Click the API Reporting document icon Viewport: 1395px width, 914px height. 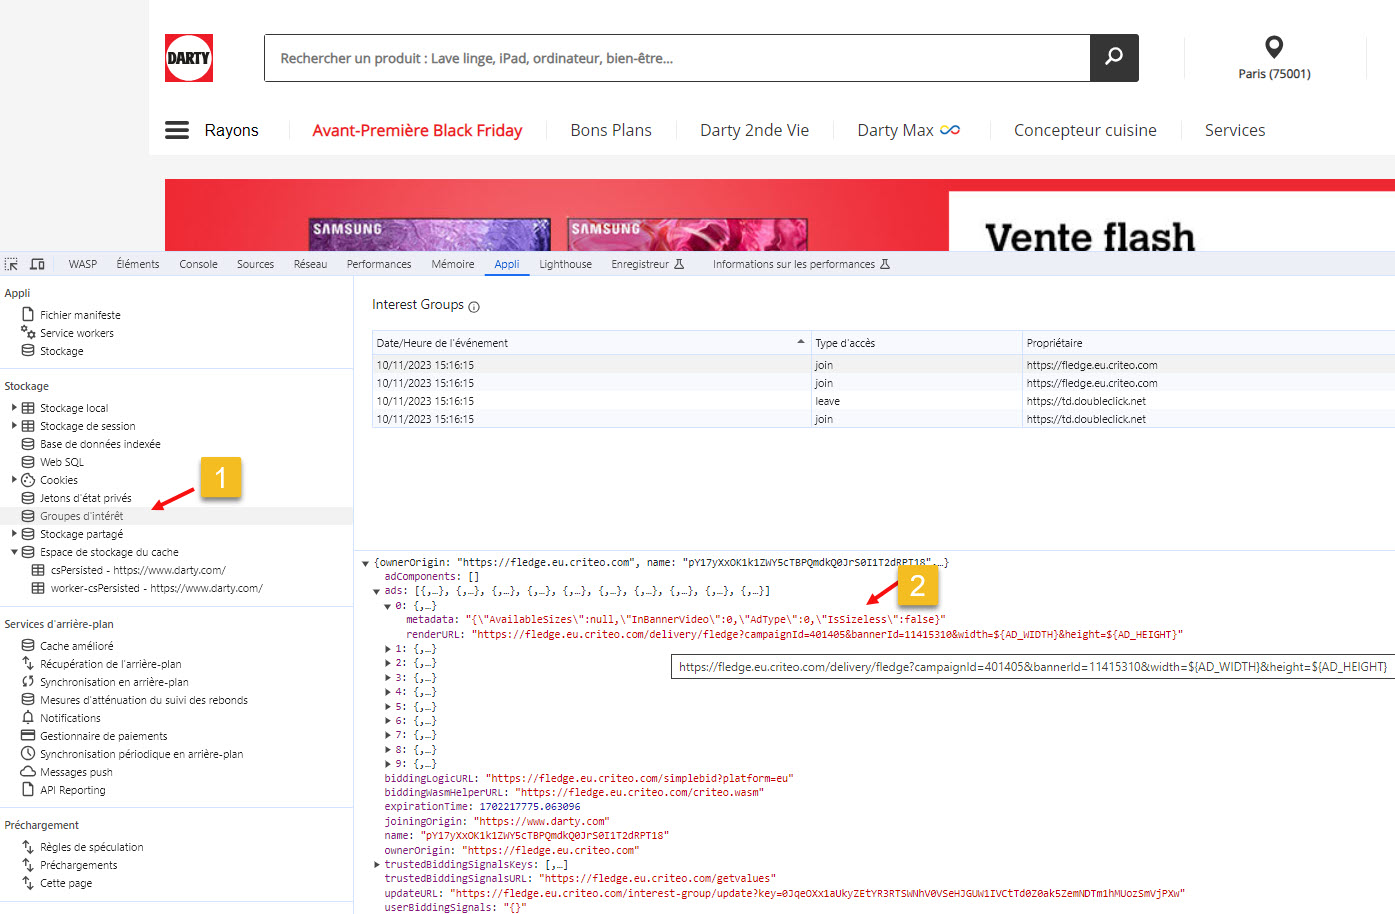click(28, 790)
